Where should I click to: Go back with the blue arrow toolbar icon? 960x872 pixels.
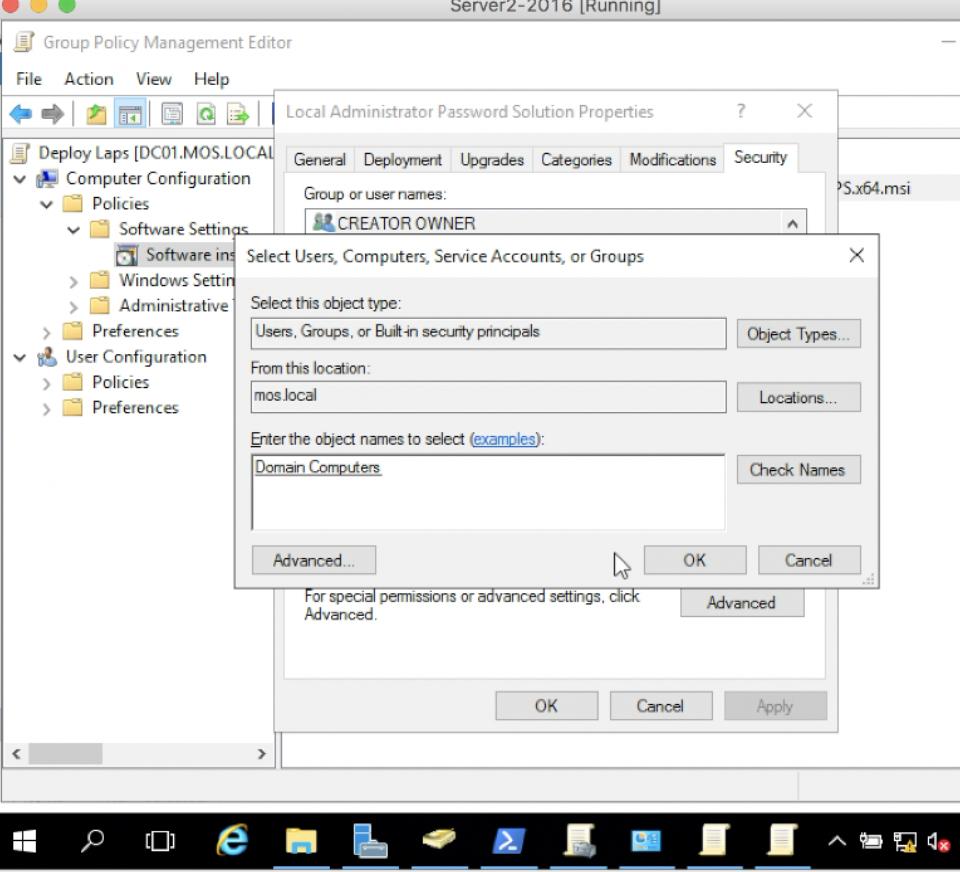coord(21,114)
